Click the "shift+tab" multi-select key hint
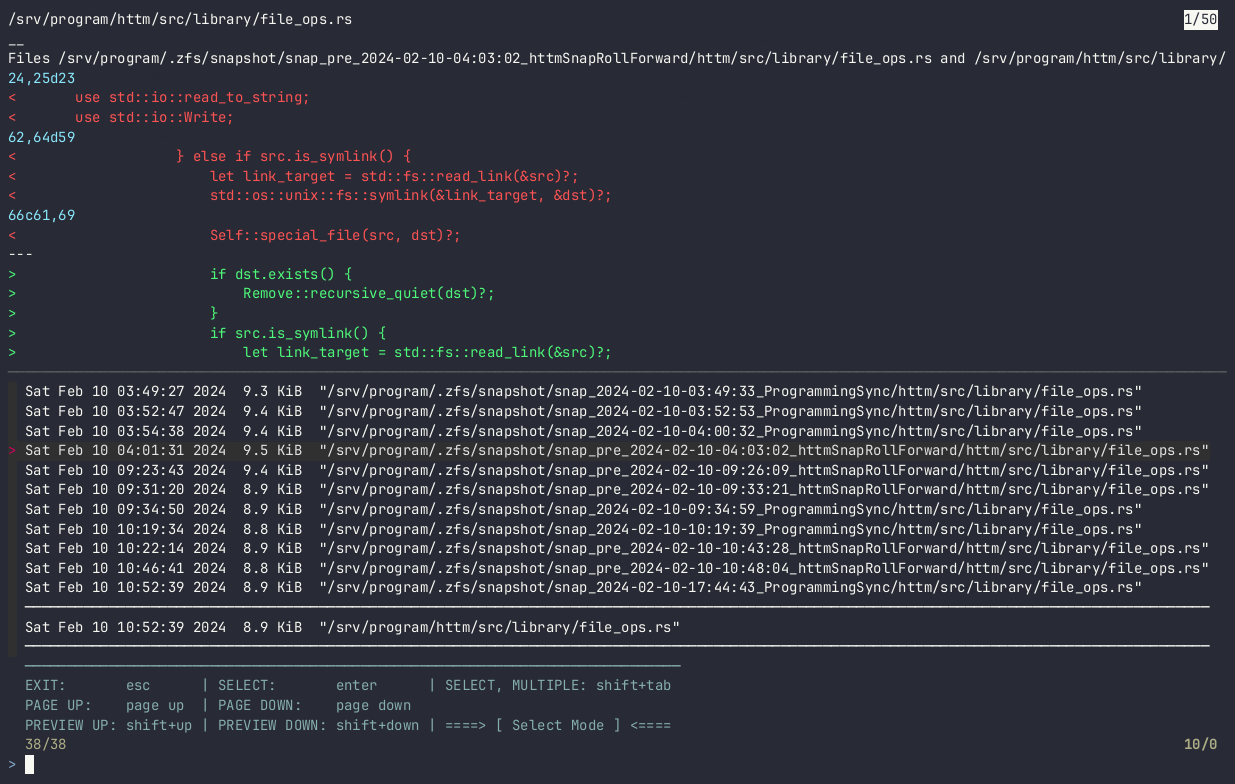The height and width of the screenshot is (784, 1235). click(633, 686)
